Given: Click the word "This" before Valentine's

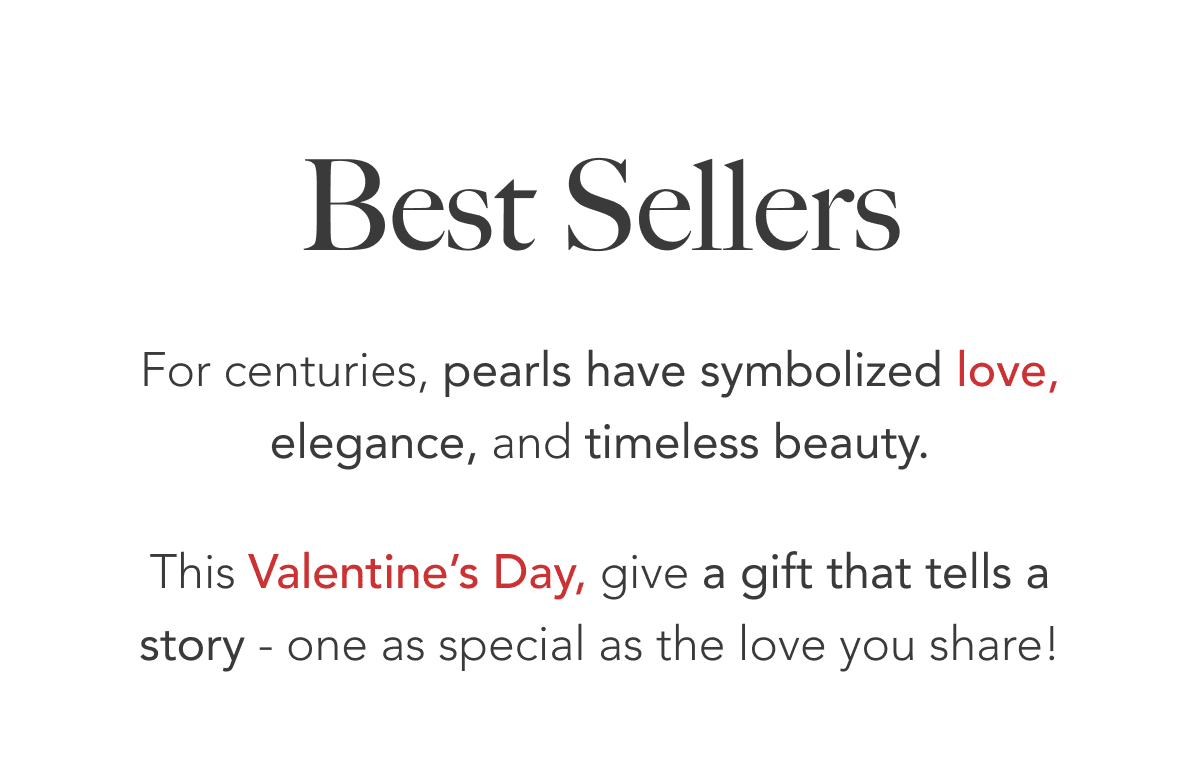Looking at the screenshot, I should tap(193, 574).
